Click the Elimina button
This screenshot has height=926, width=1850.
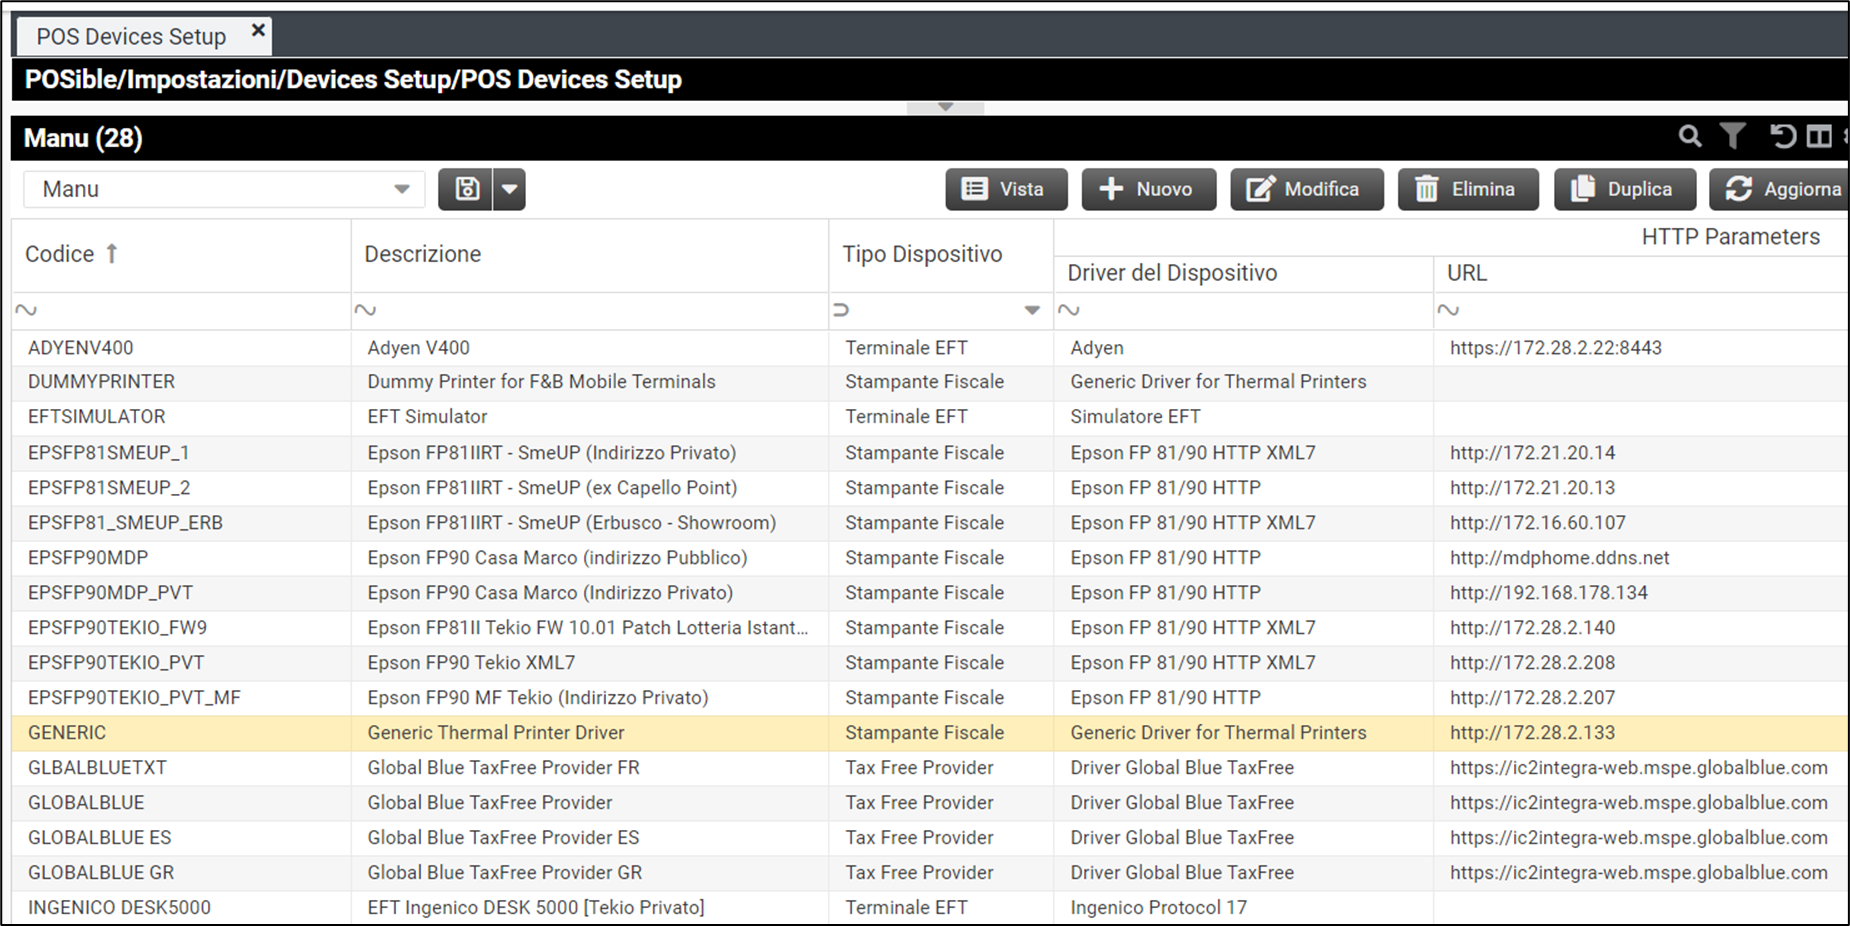click(1467, 189)
